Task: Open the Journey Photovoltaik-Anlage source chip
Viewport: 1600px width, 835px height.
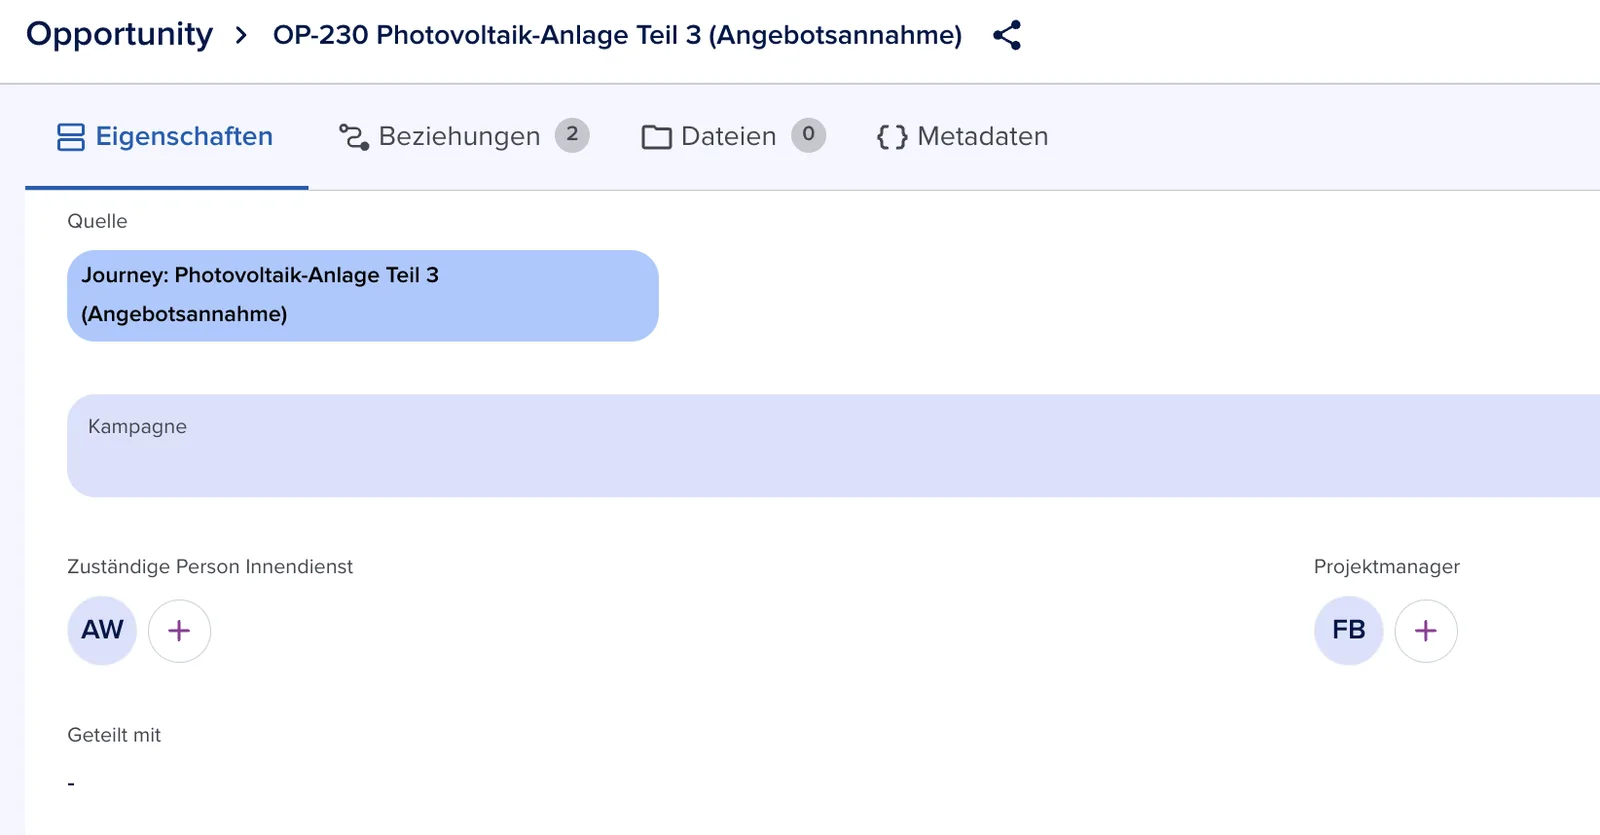Action: point(363,295)
